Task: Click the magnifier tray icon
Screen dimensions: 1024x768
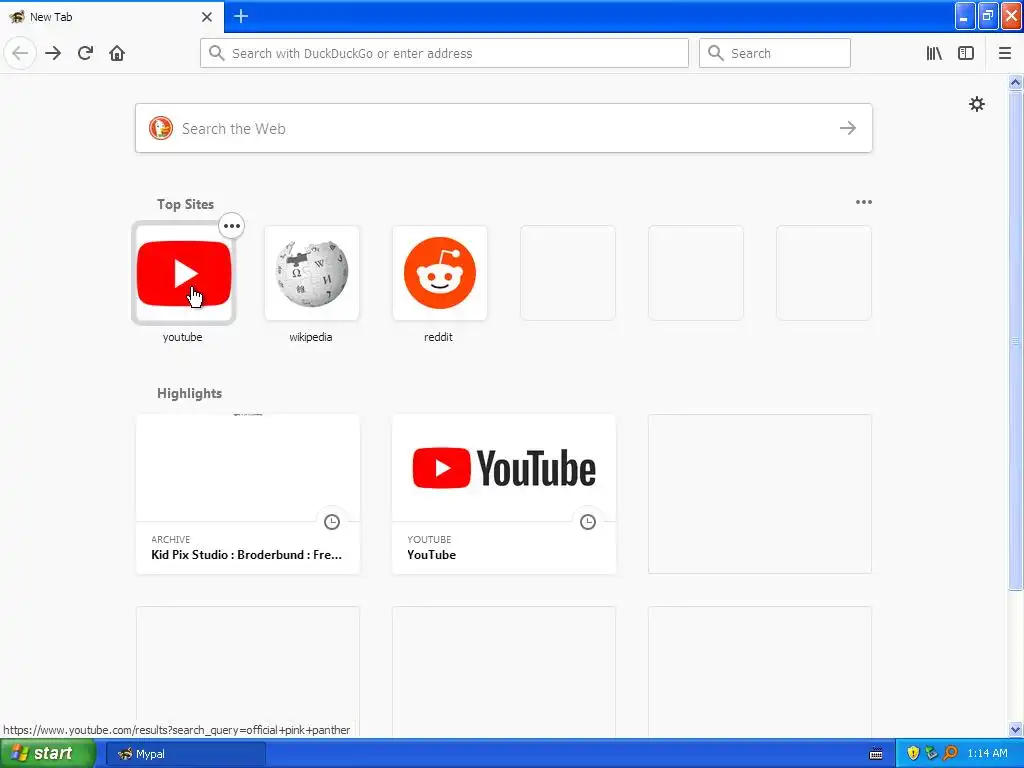Action: pos(950,753)
